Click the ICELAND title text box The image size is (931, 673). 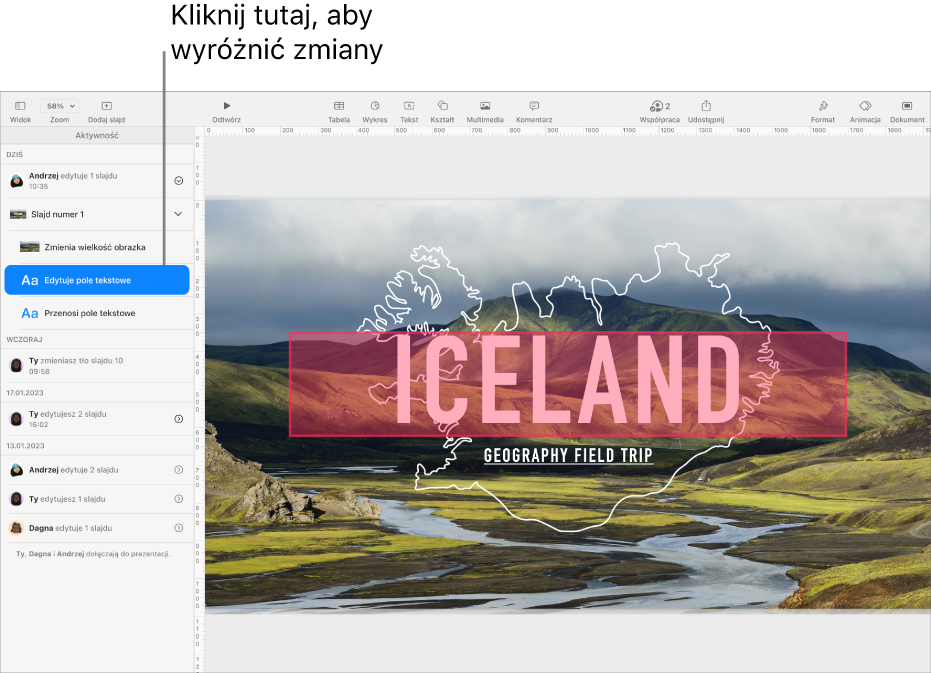point(568,384)
